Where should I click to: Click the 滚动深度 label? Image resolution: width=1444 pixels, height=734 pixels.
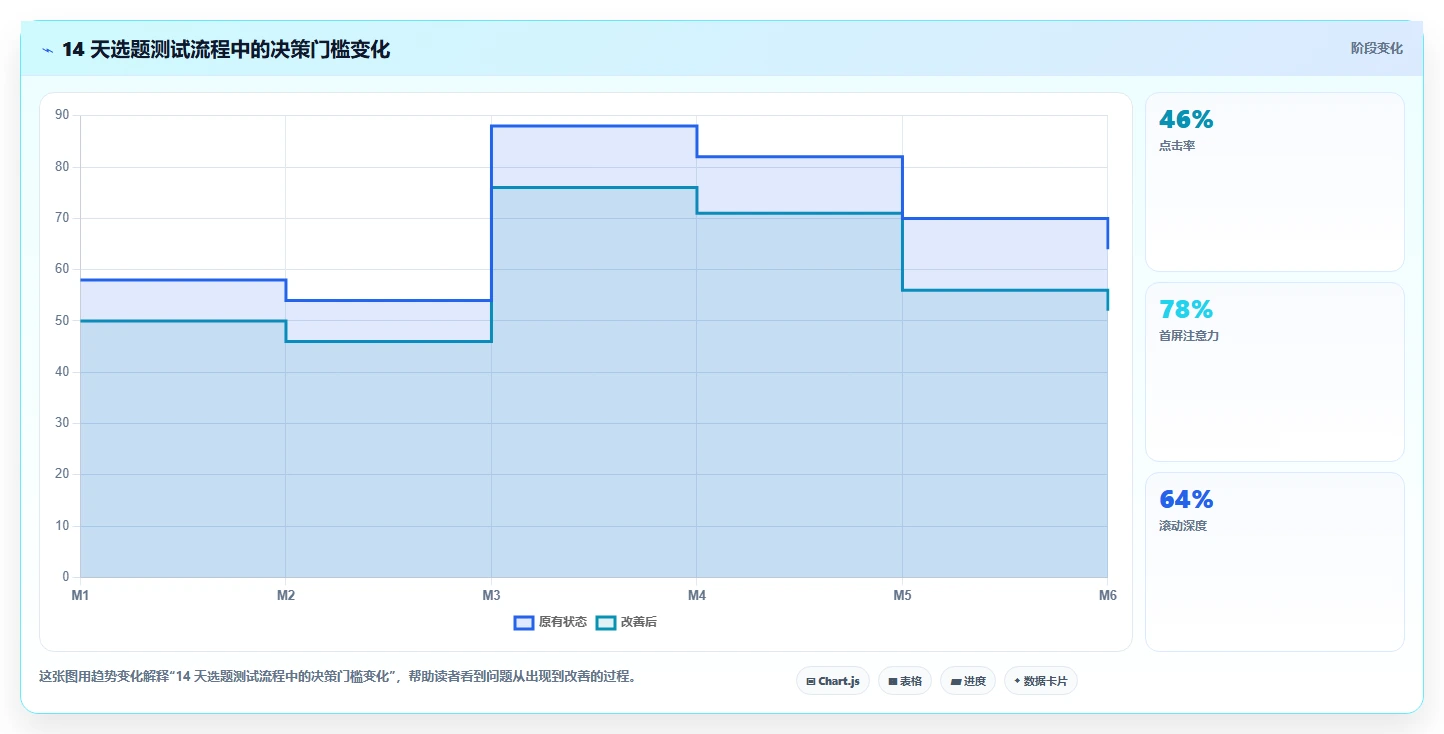click(x=1183, y=526)
